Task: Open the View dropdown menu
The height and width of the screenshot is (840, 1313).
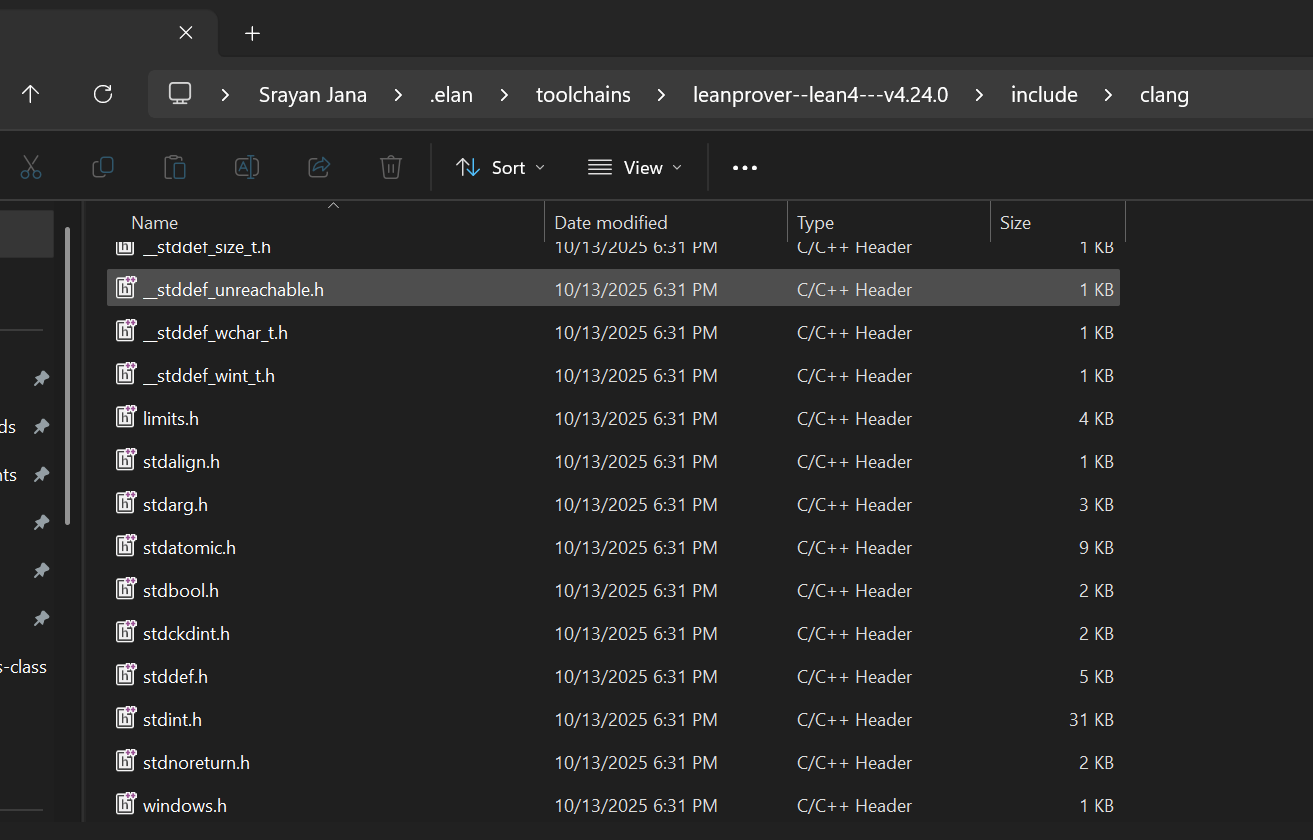Action: pyautogui.click(x=634, y=167)
